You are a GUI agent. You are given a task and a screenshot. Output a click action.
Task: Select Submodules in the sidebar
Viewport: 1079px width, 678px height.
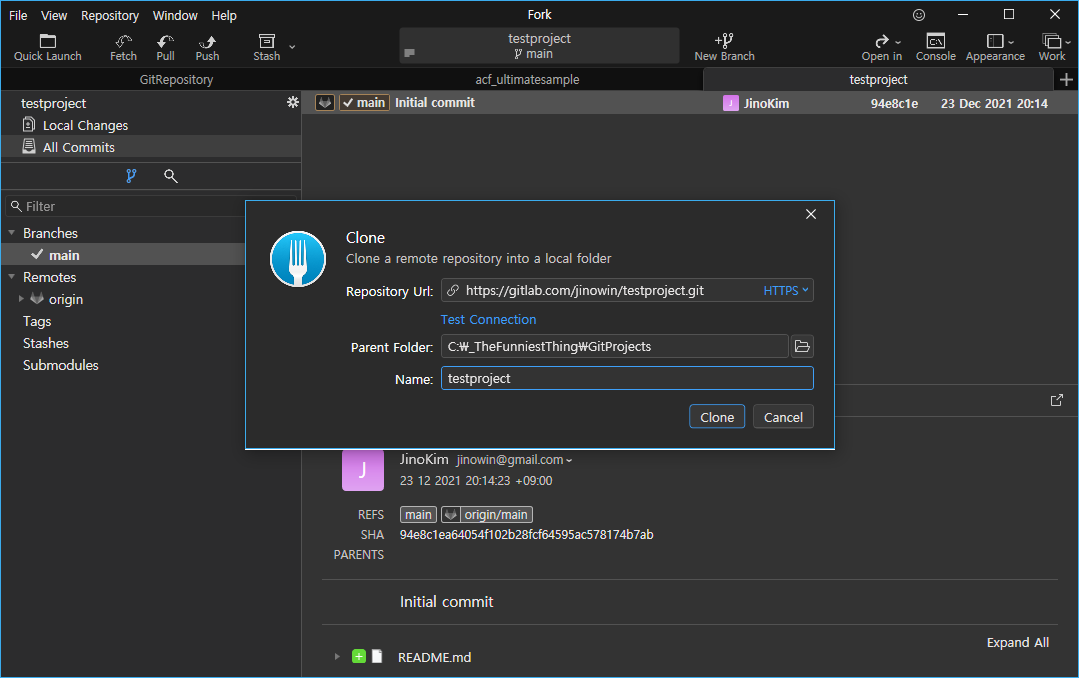[61, 366]
